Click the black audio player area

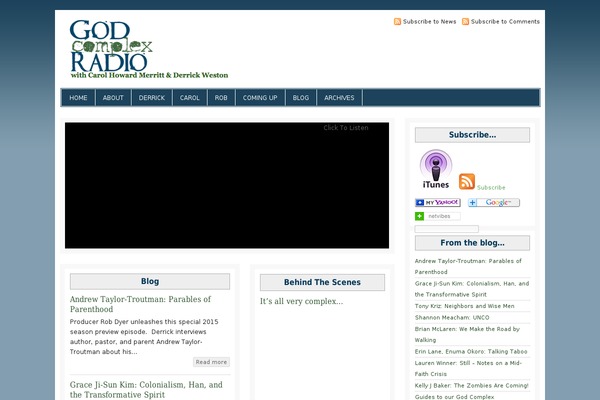(x=227, y=185)
